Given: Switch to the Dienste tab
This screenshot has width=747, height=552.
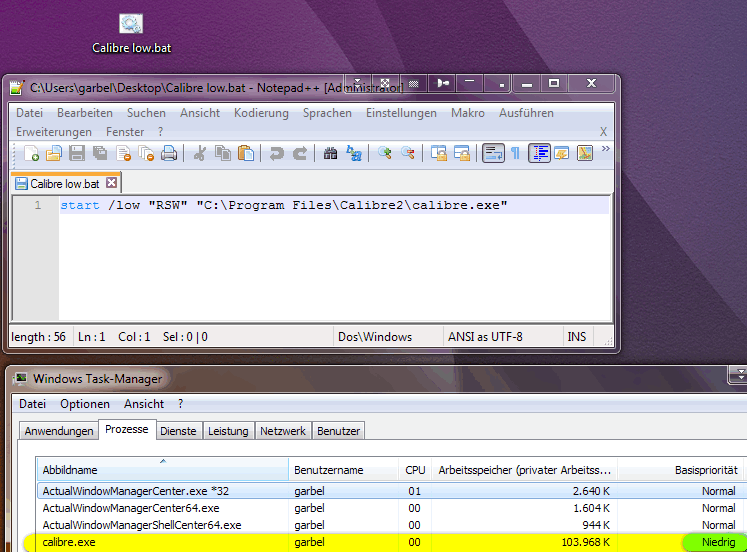Looking at the screenshot, I should click(178, 431).
